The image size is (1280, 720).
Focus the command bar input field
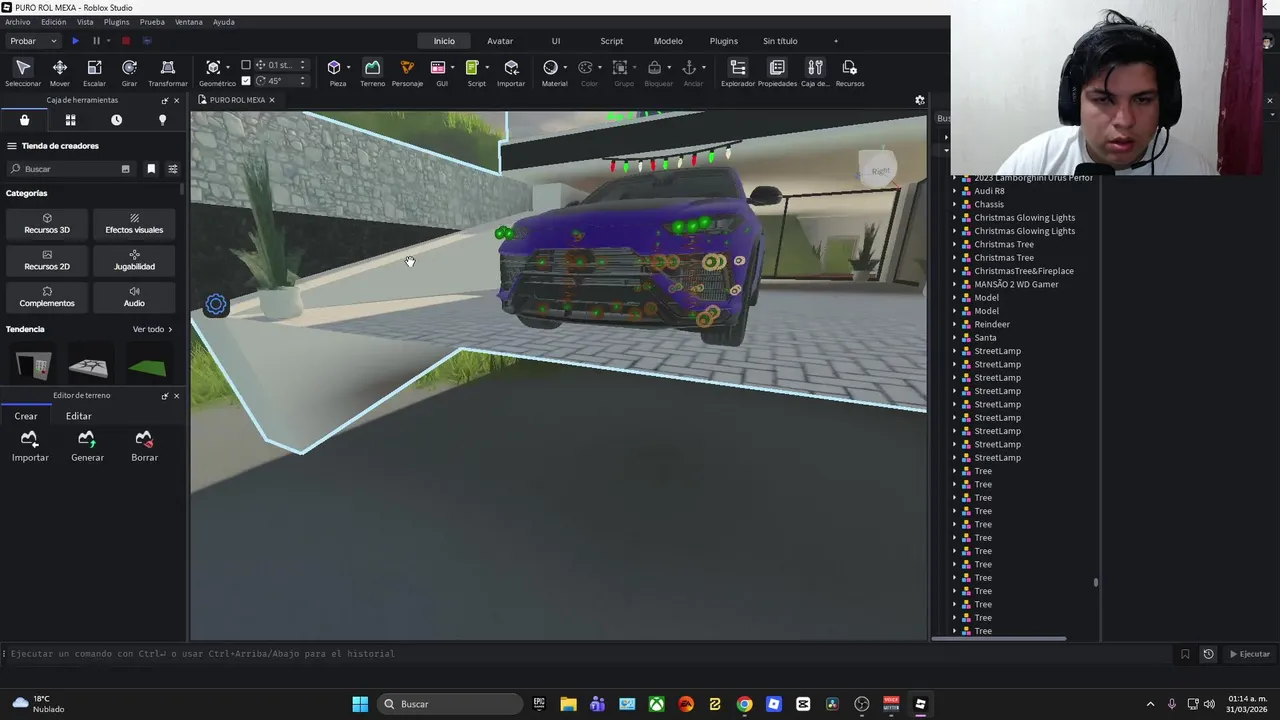[x=588, y=654]
